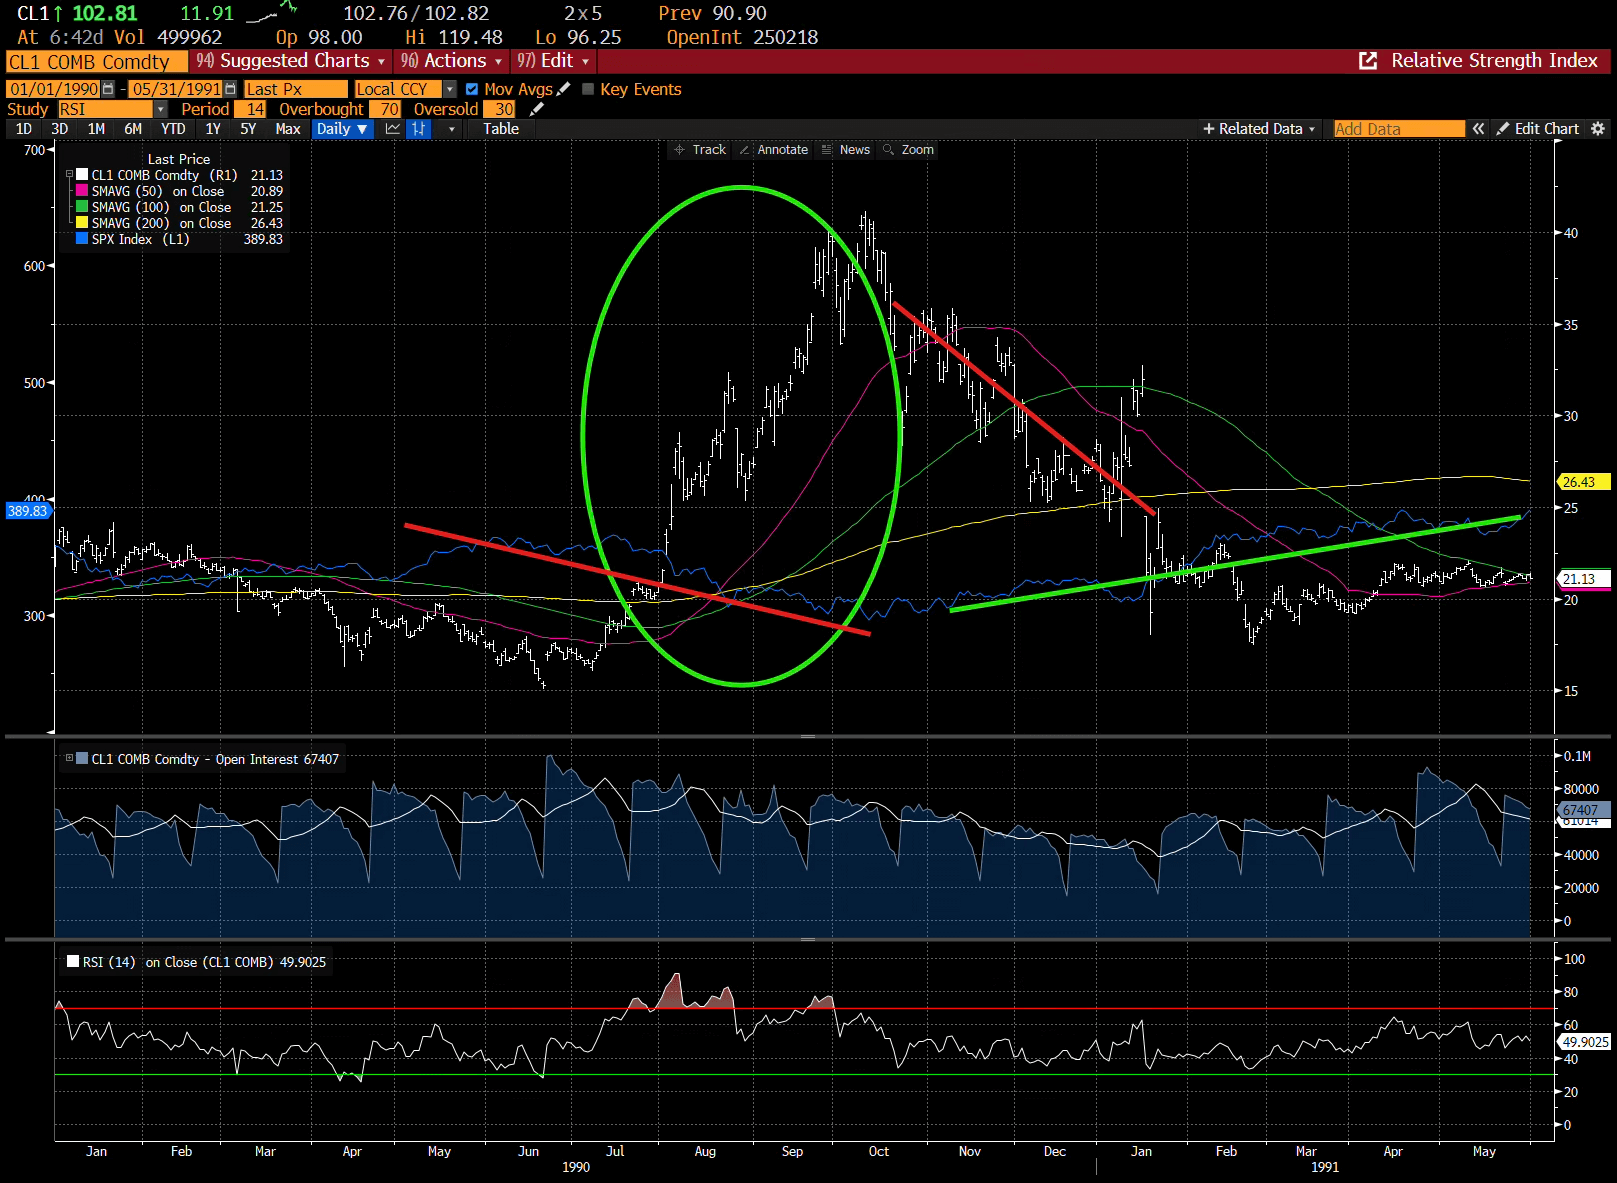Click the Open Interest series color swatch

pos(82,759)
